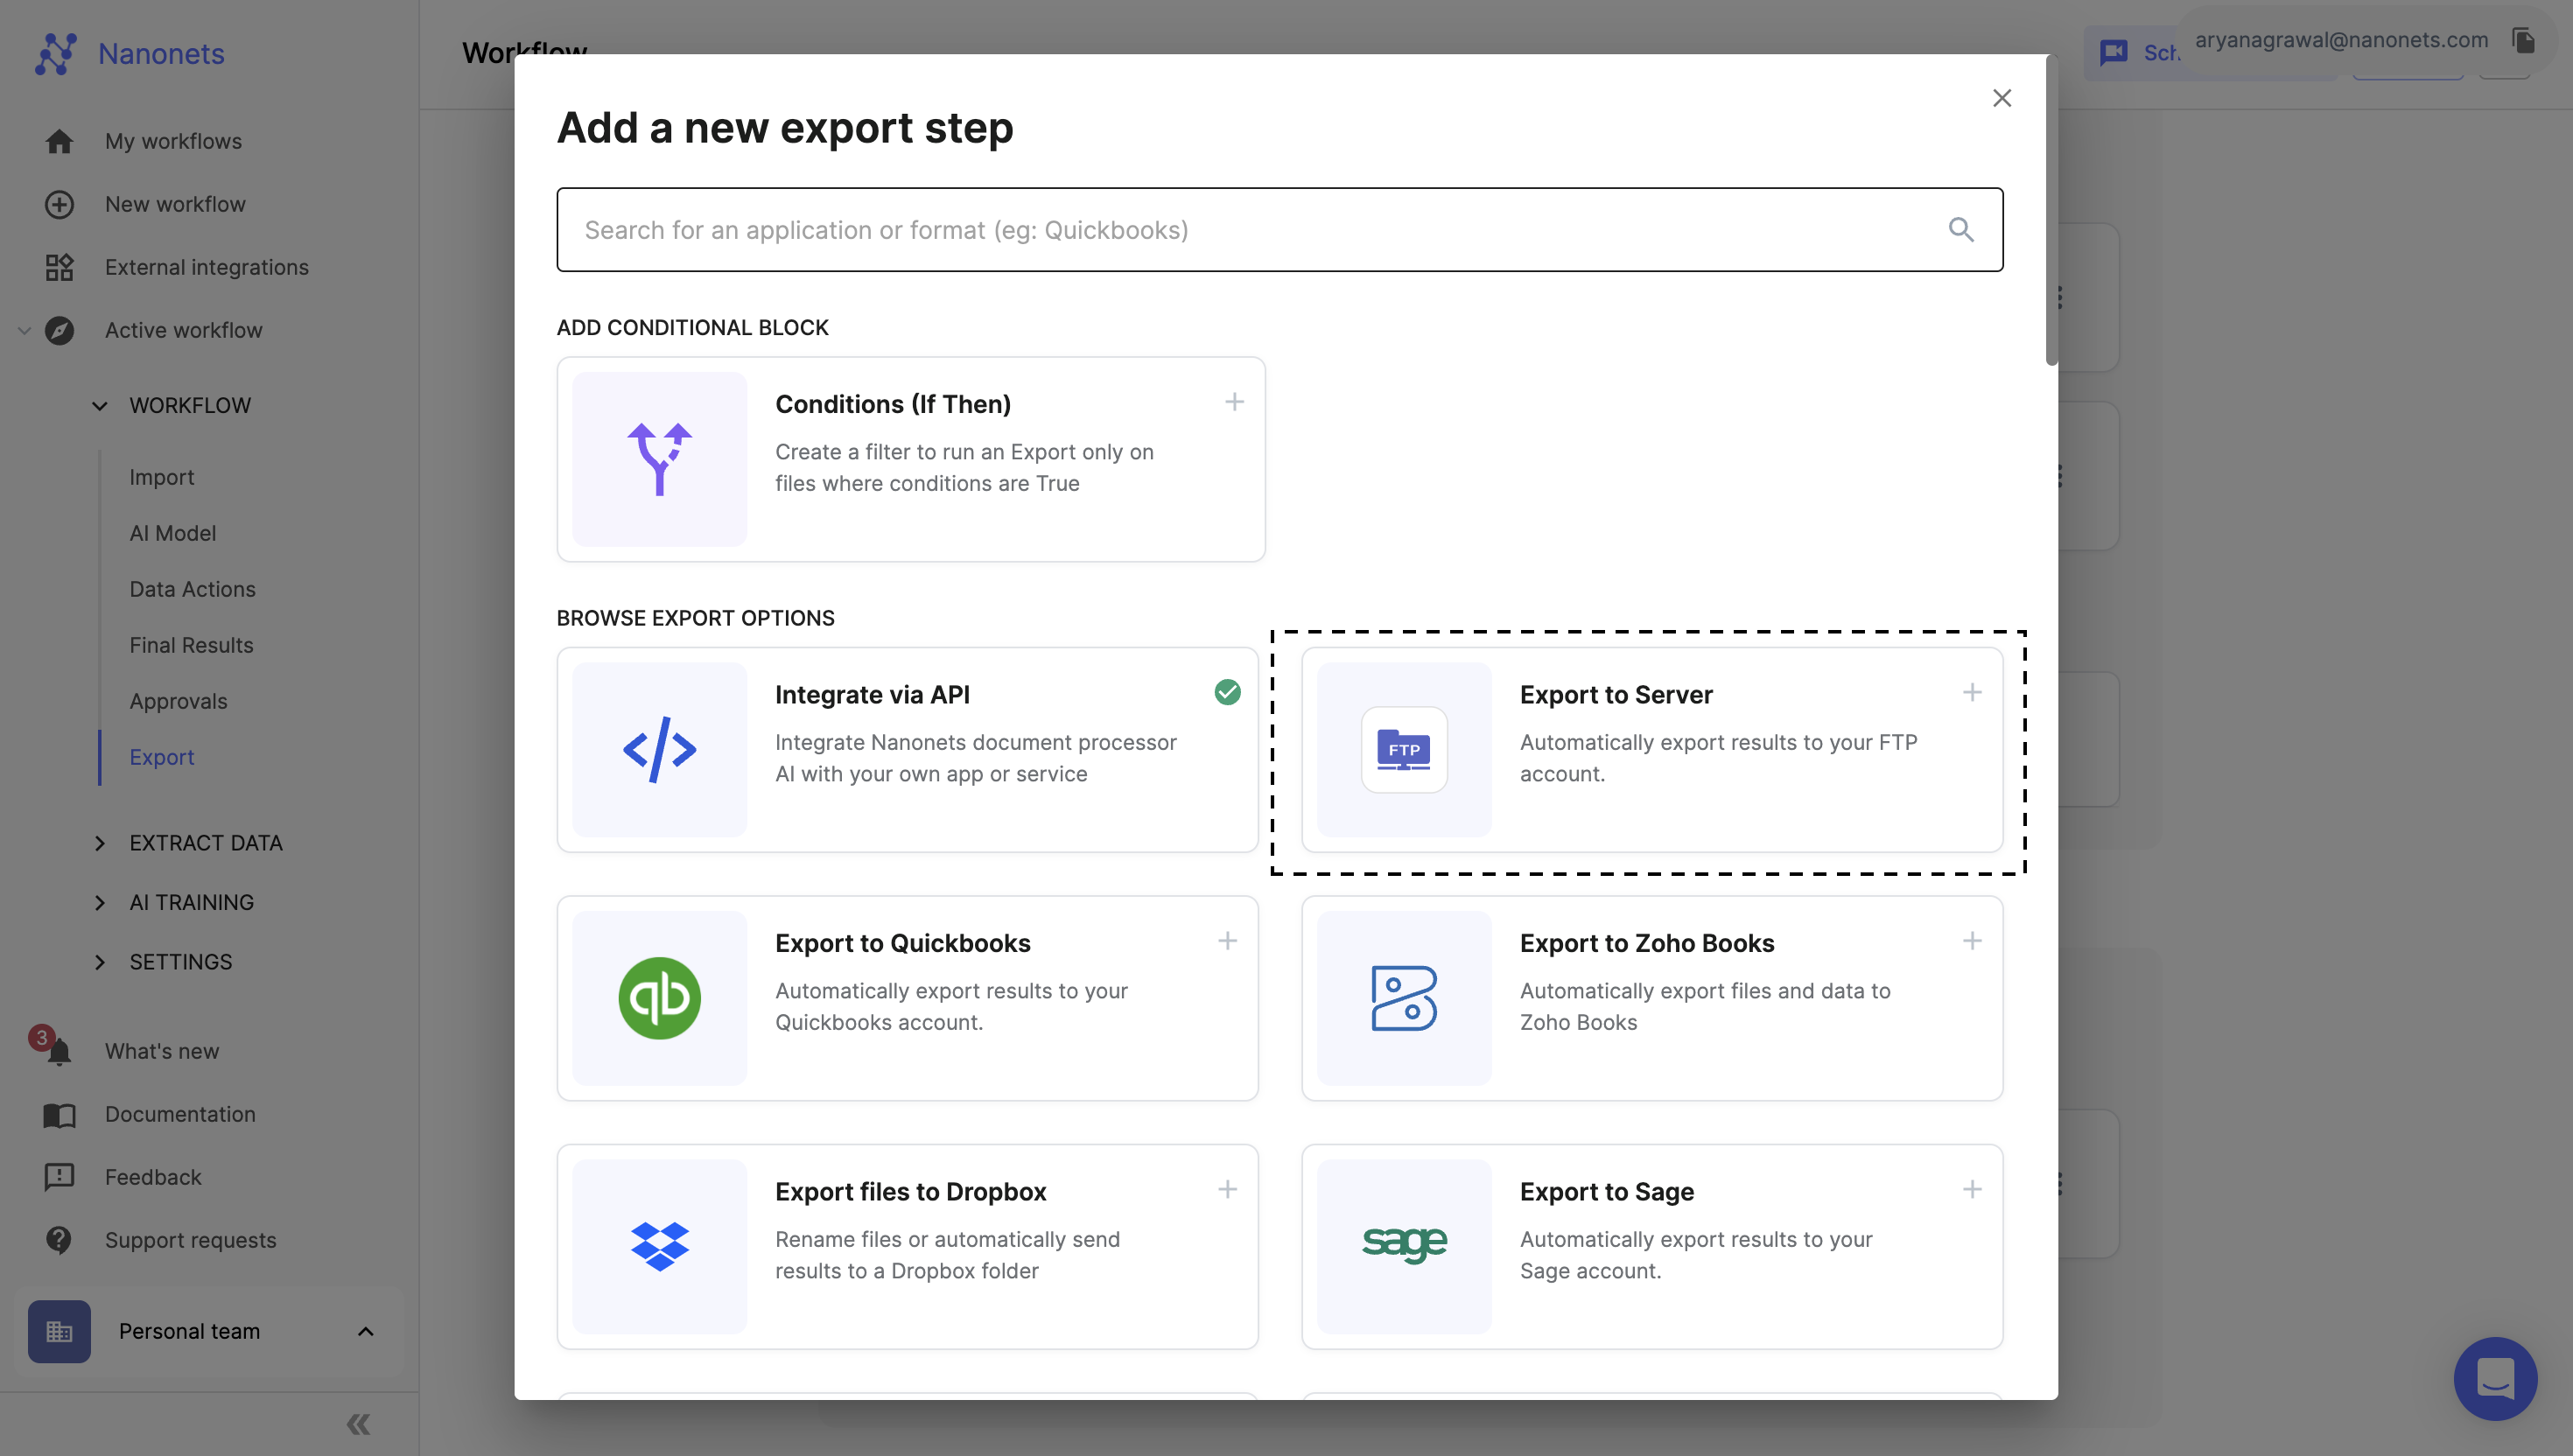Viewport: 2573px width, 1456px height.
Task: Expand the EXTRACT DATA section
Action: tap(100, 844)
